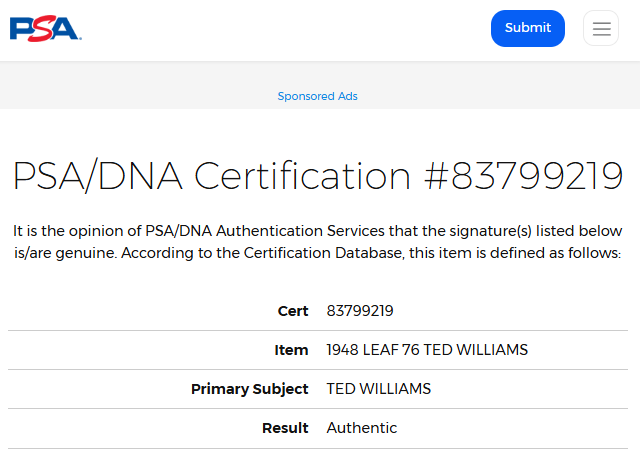
Task: Select the #83799219 number in the heading
Action: pyautogui.click(x=524, y=176)
